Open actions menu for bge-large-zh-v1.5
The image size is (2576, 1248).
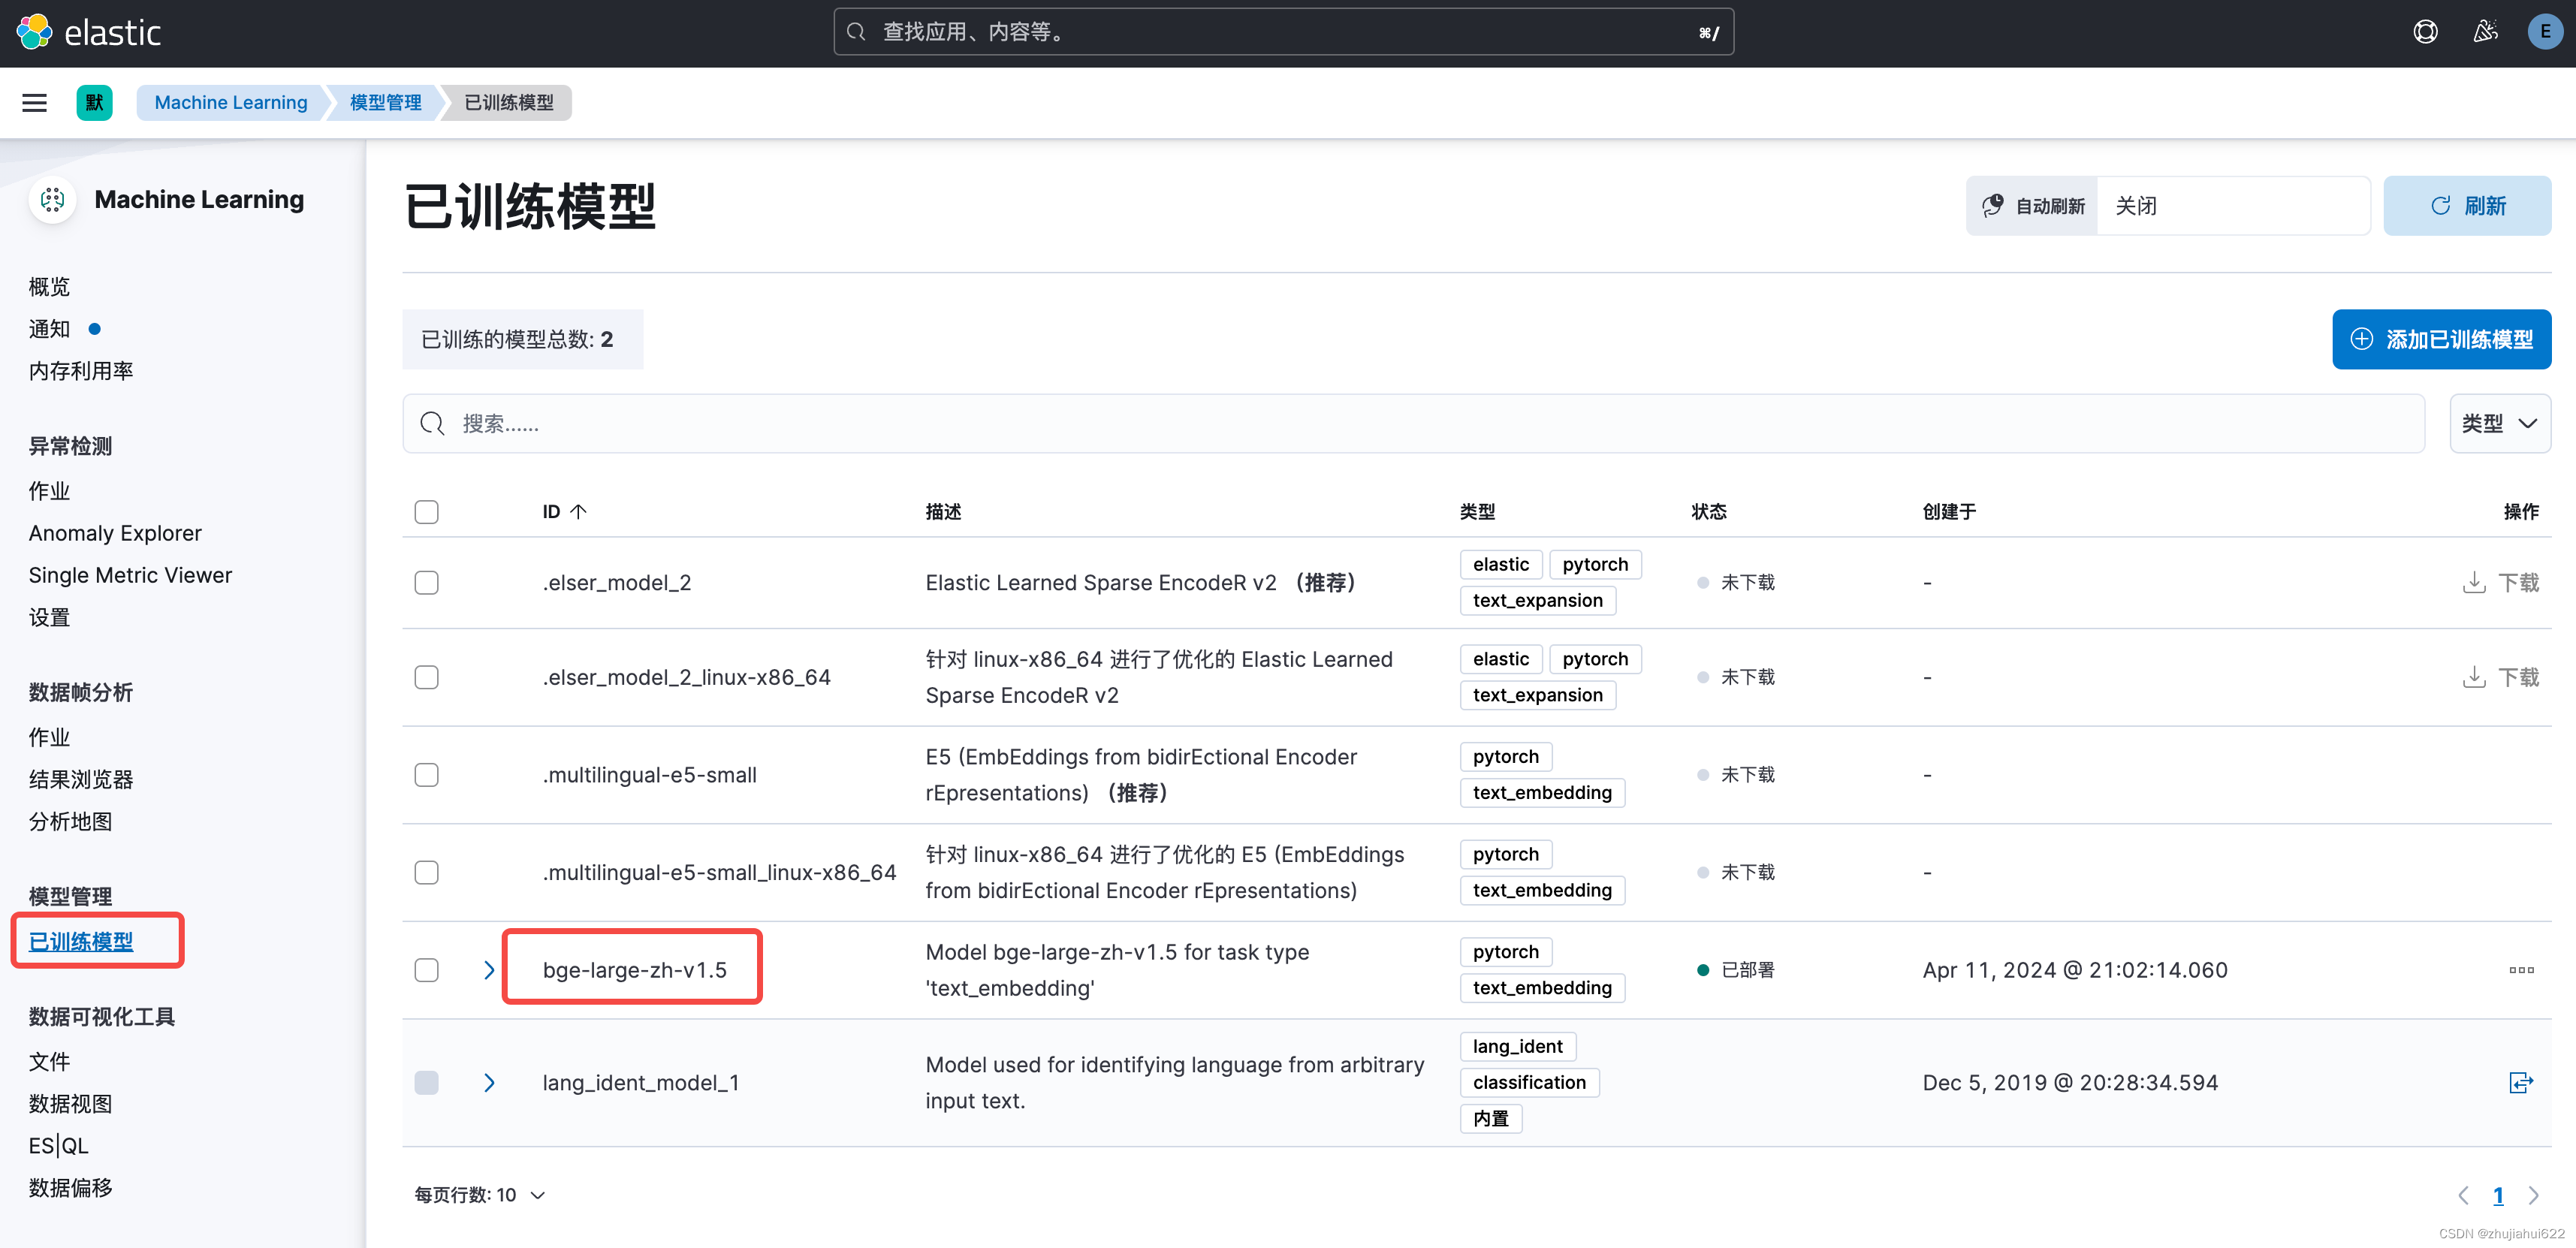[2521, 970]
